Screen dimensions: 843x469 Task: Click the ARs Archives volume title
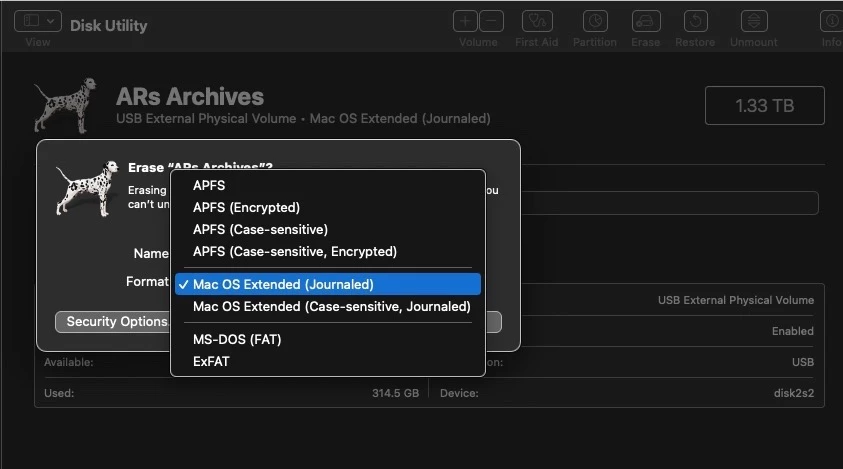click(190, 97)
